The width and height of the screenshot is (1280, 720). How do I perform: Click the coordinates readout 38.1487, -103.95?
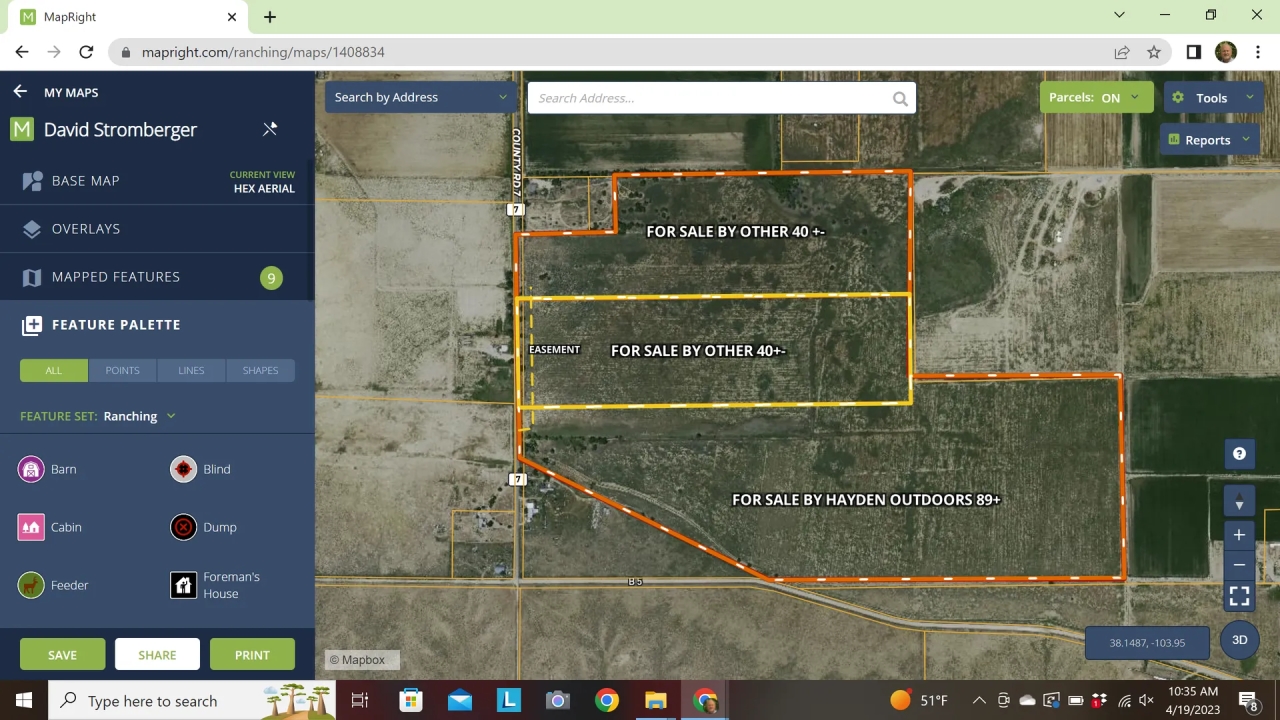pyautogui.click(x=1147, y=643)
